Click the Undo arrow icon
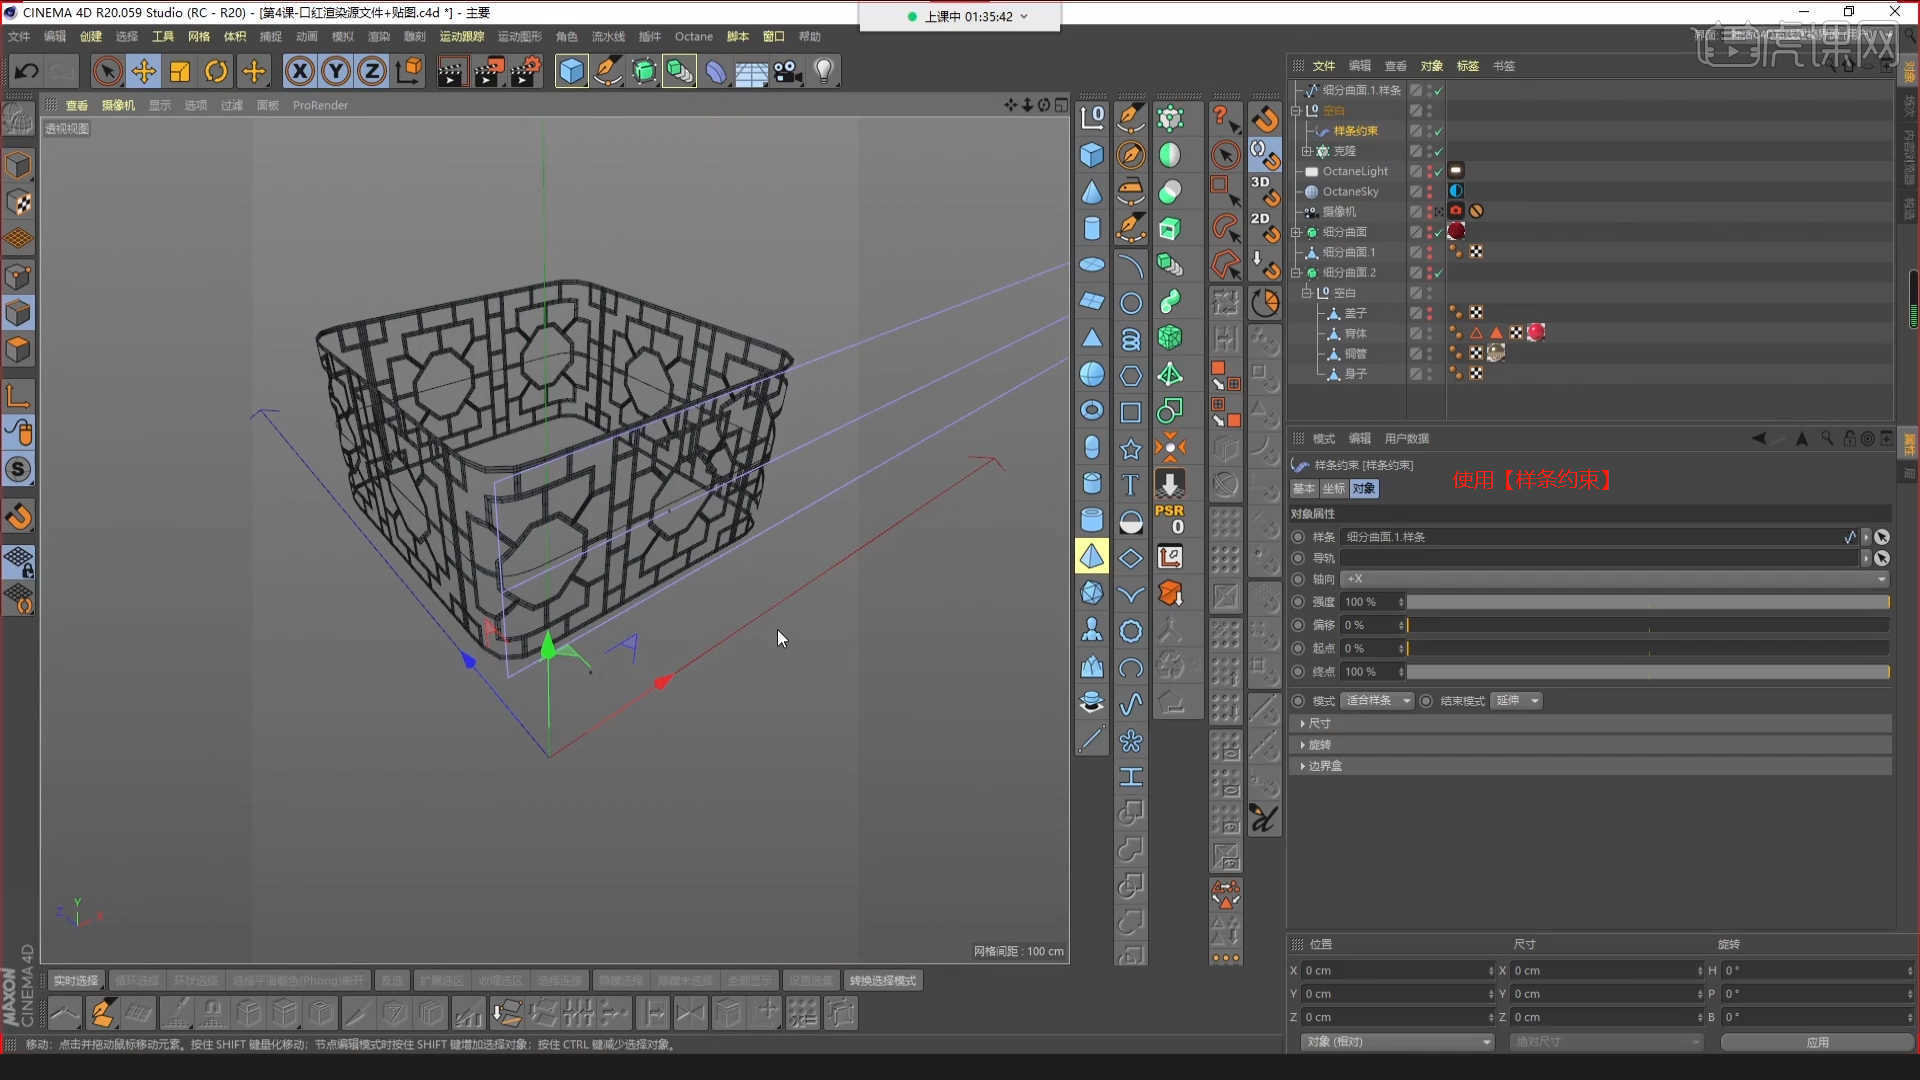Screen dimensions: 1920x1080 pos(27,71)
